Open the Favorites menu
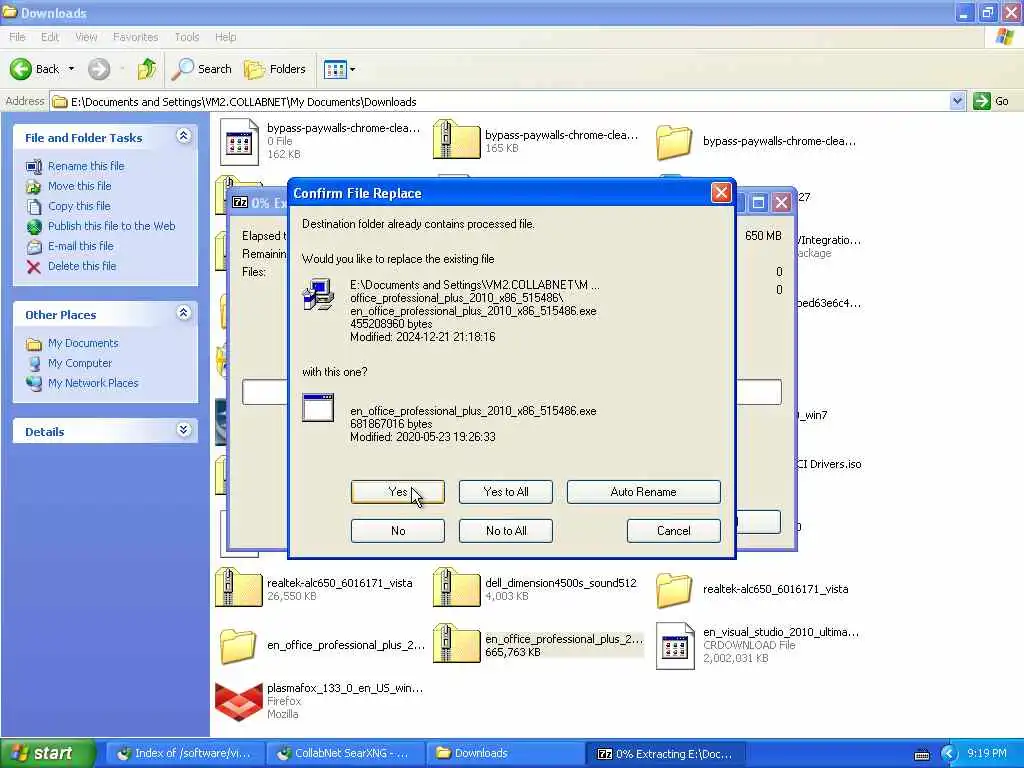The width and height of the screenshot is (1024, 768). pyautogui.click(x=135, y=37)
